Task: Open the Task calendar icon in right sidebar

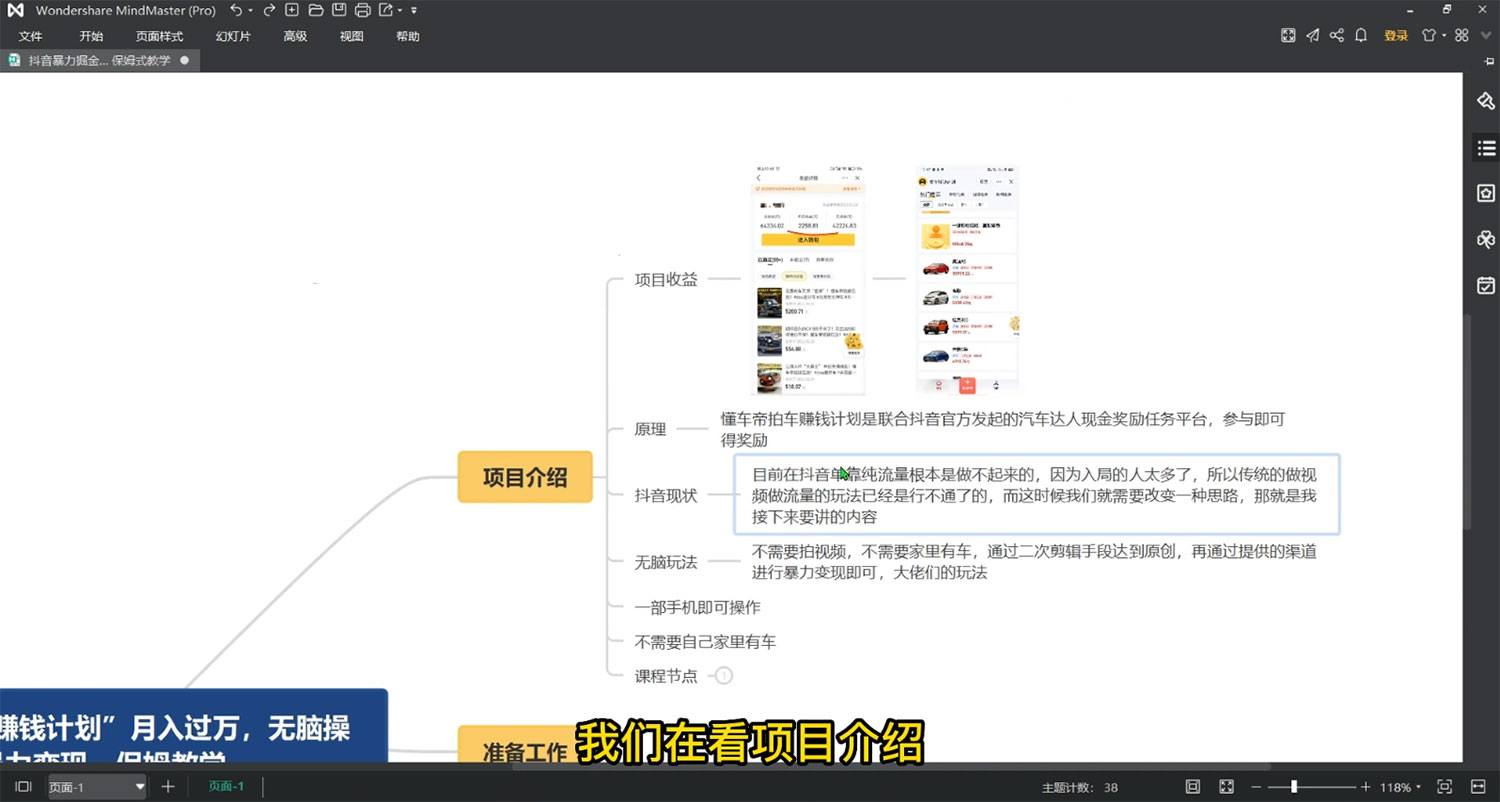Action: click(1486, 285)
